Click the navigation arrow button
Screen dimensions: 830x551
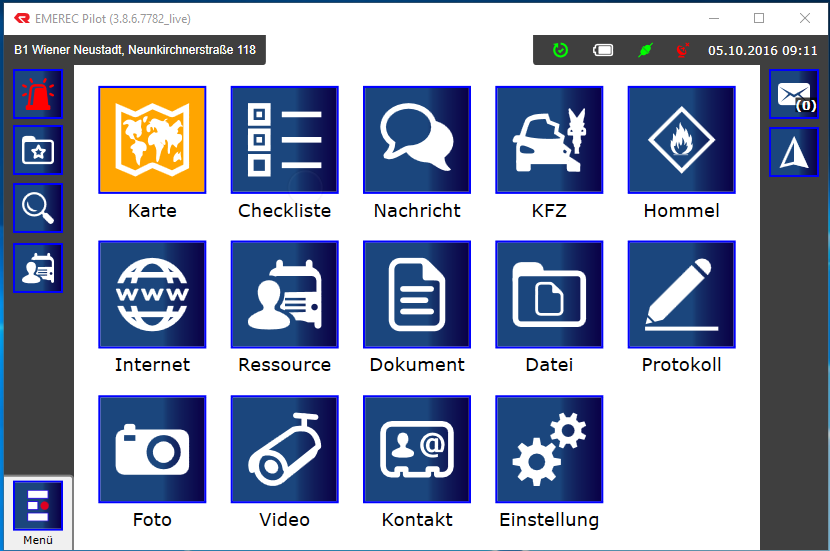pos(794,153)
